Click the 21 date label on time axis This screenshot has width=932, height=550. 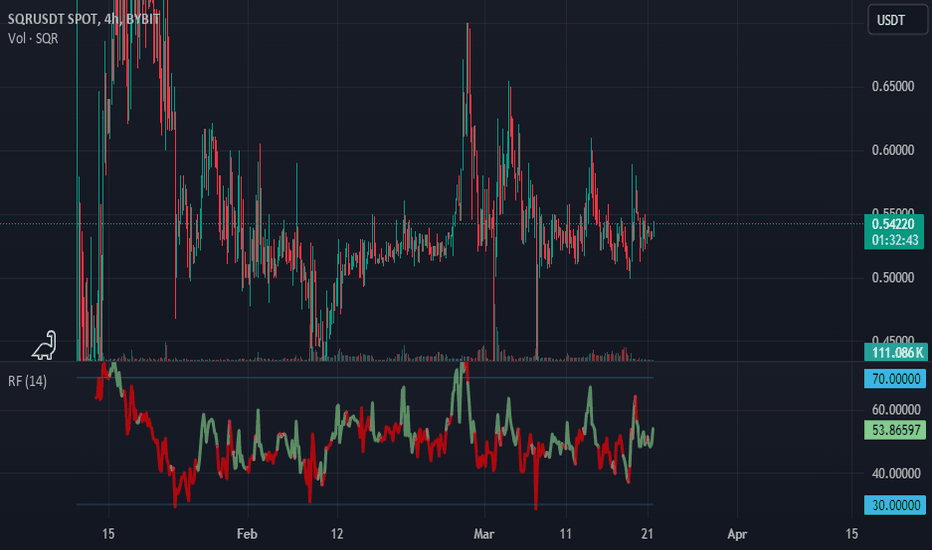point(647,534)
